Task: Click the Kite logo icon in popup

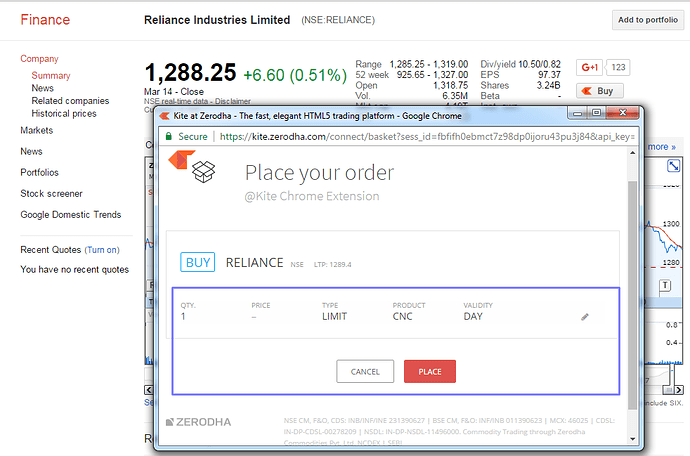Action: point(181,159)
